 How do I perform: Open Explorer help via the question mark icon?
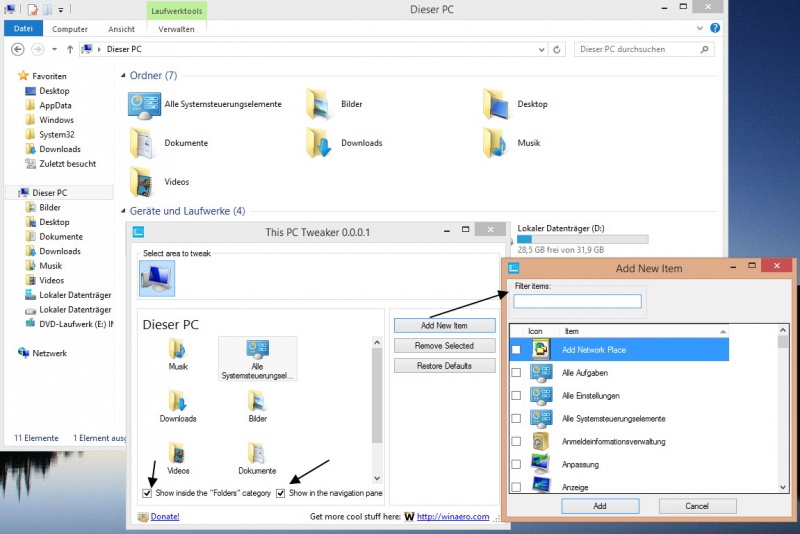coord(715,28)
